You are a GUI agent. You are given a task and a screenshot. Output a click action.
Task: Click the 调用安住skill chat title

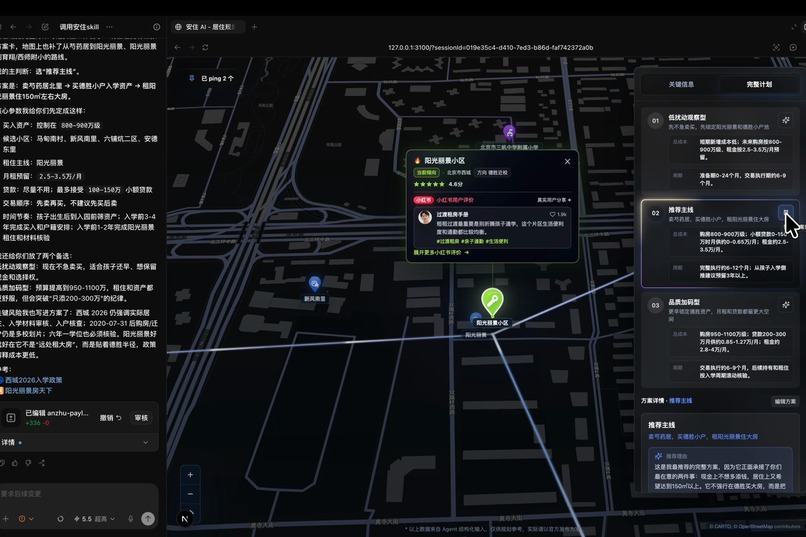point(79,27)
